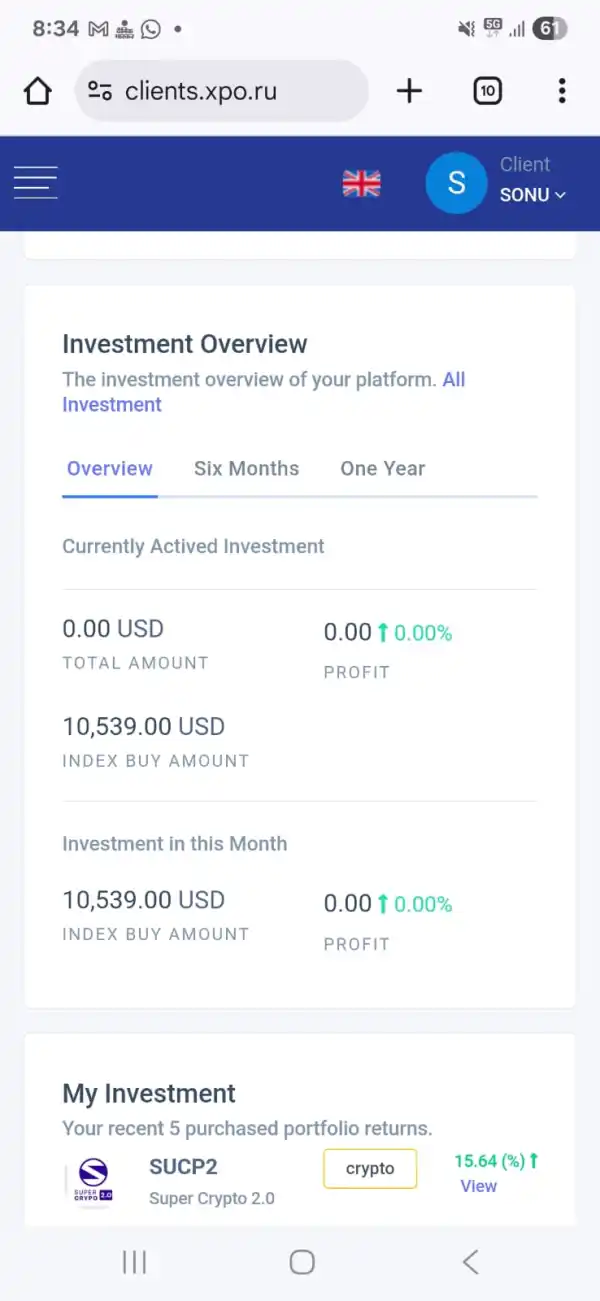The height and width of the screenshot is (1301, 600).
Task: Open Android recent apps button
Action: [x=134, y=1262]
